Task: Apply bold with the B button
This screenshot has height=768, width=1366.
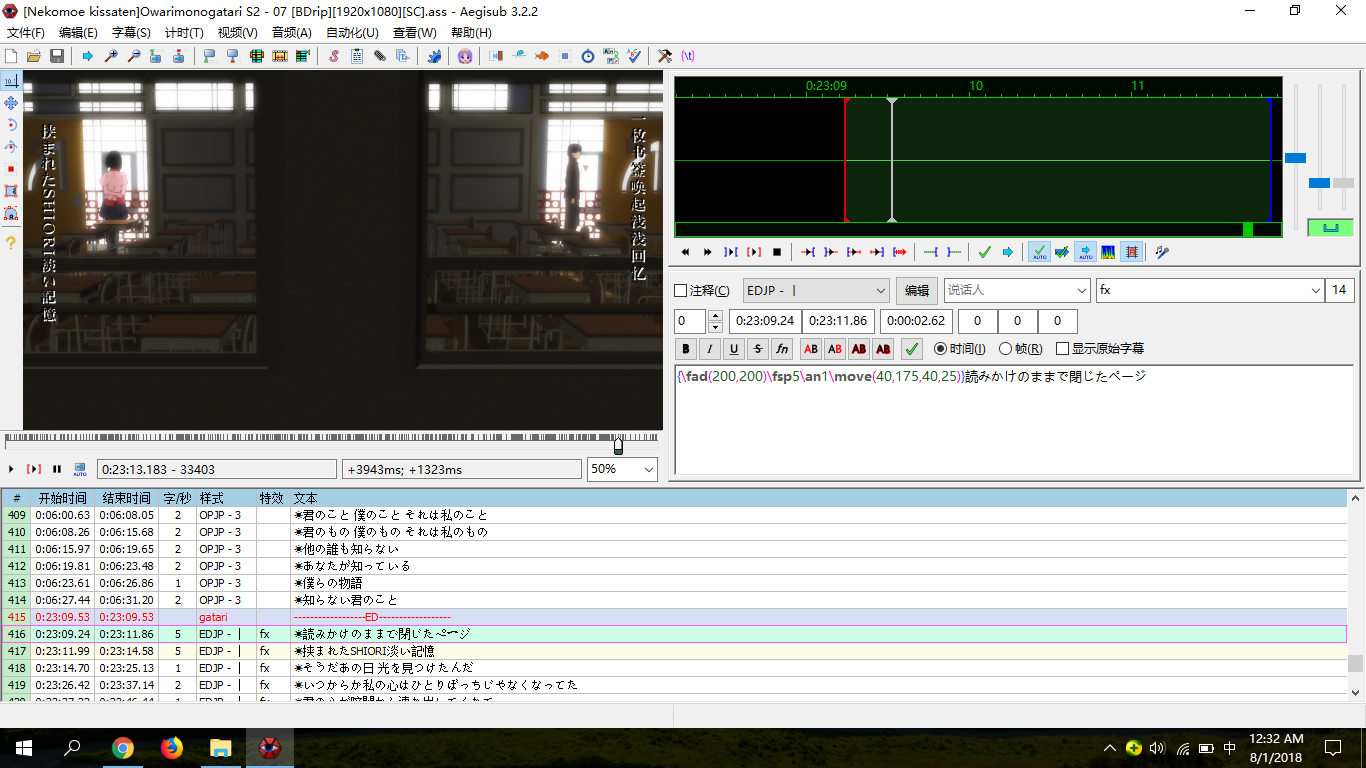Action: 686,349
